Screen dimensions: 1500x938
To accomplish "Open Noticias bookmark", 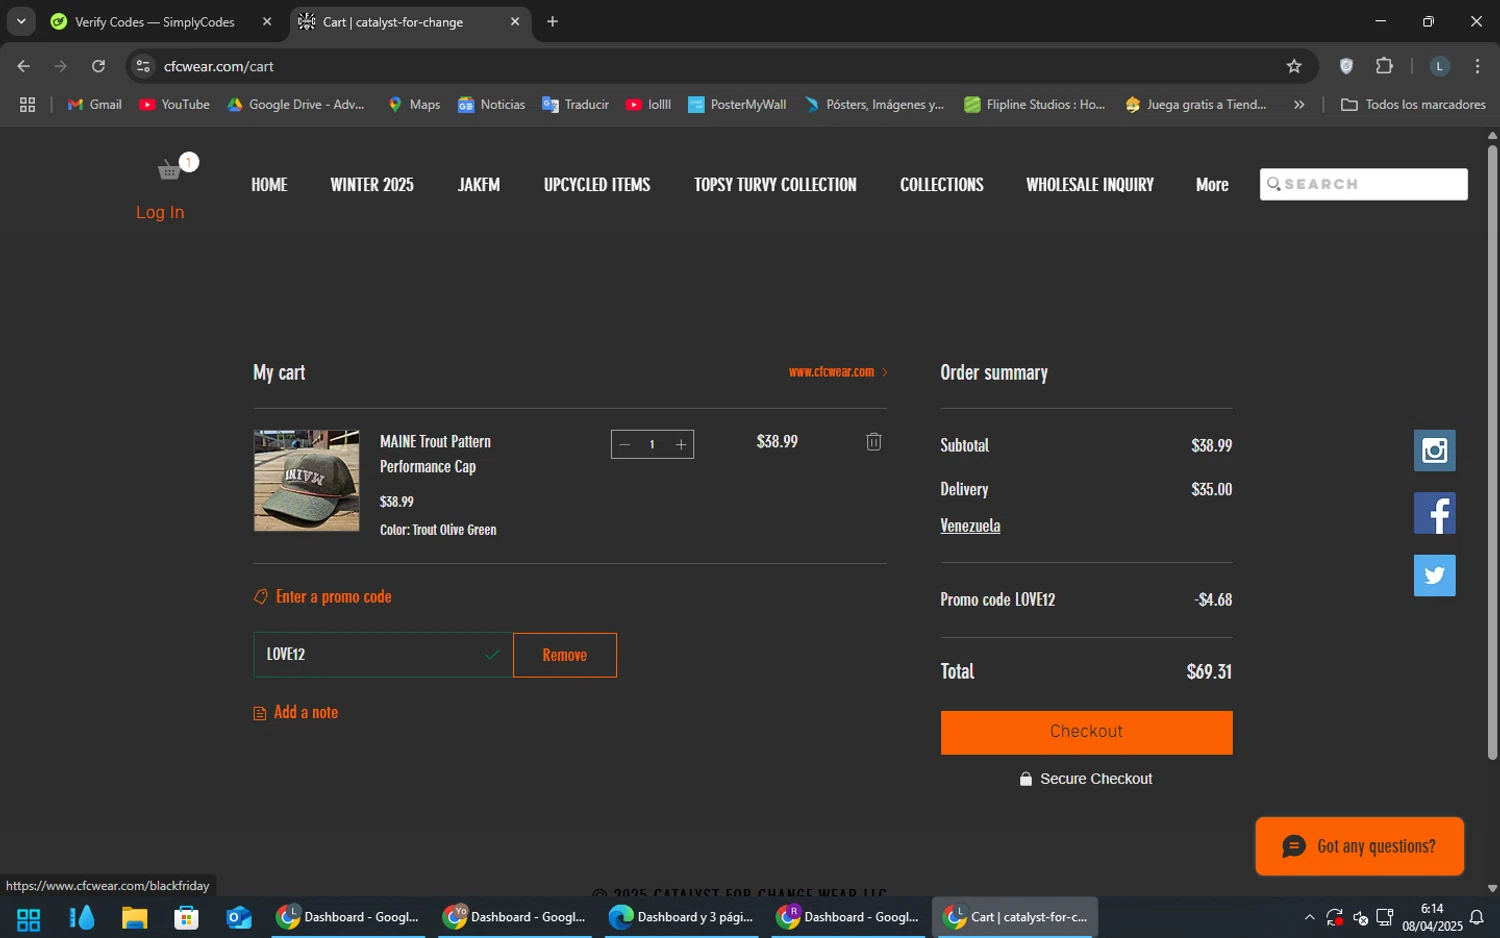I will 491,104.
